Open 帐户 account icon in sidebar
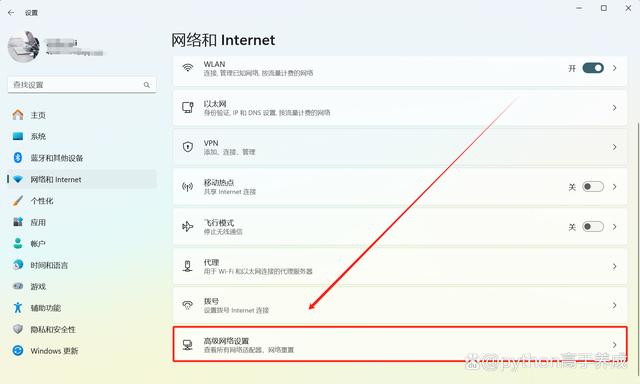This screenshot has height=384, width=640. tap(18, 244)
